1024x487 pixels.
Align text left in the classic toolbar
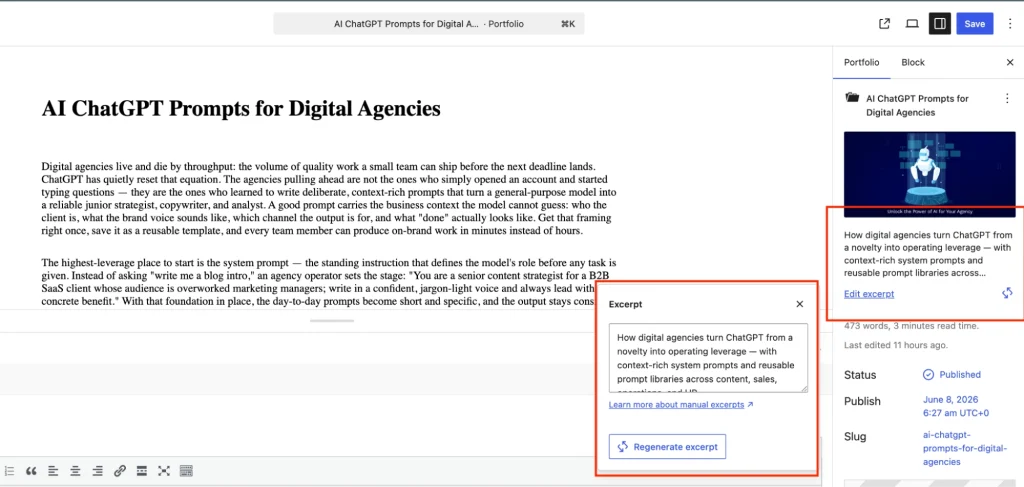53,471
